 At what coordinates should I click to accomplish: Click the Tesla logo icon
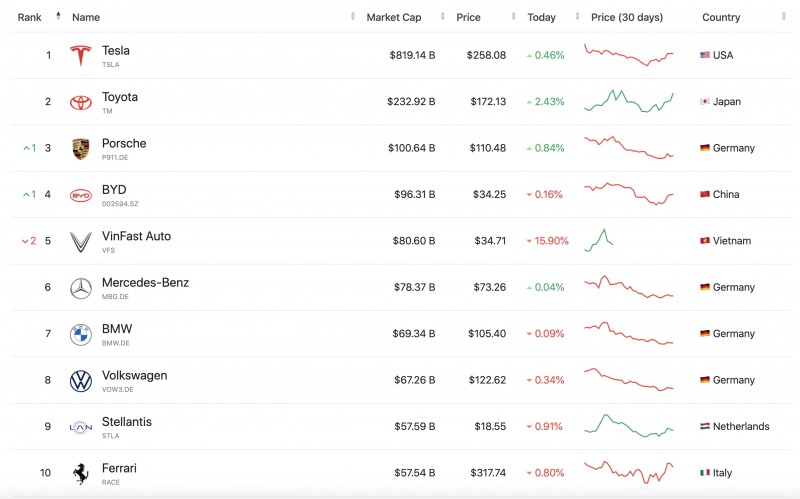(81, 56)
